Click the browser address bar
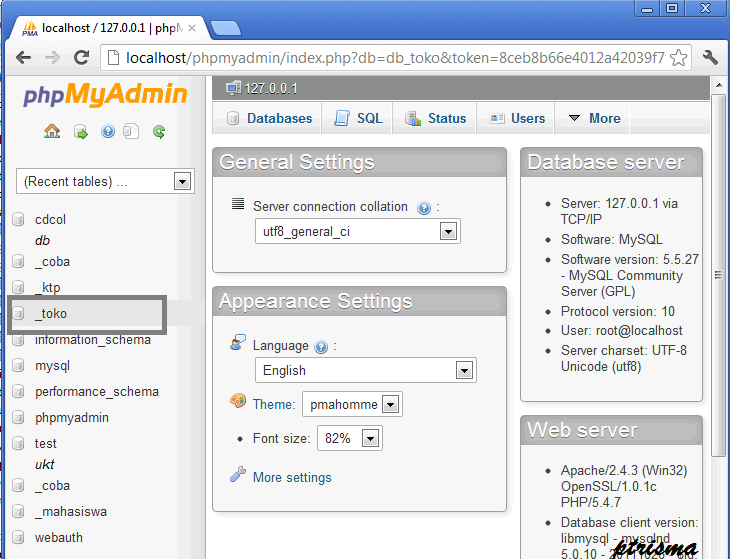The image size is (730, 559). tap(396, 58)
